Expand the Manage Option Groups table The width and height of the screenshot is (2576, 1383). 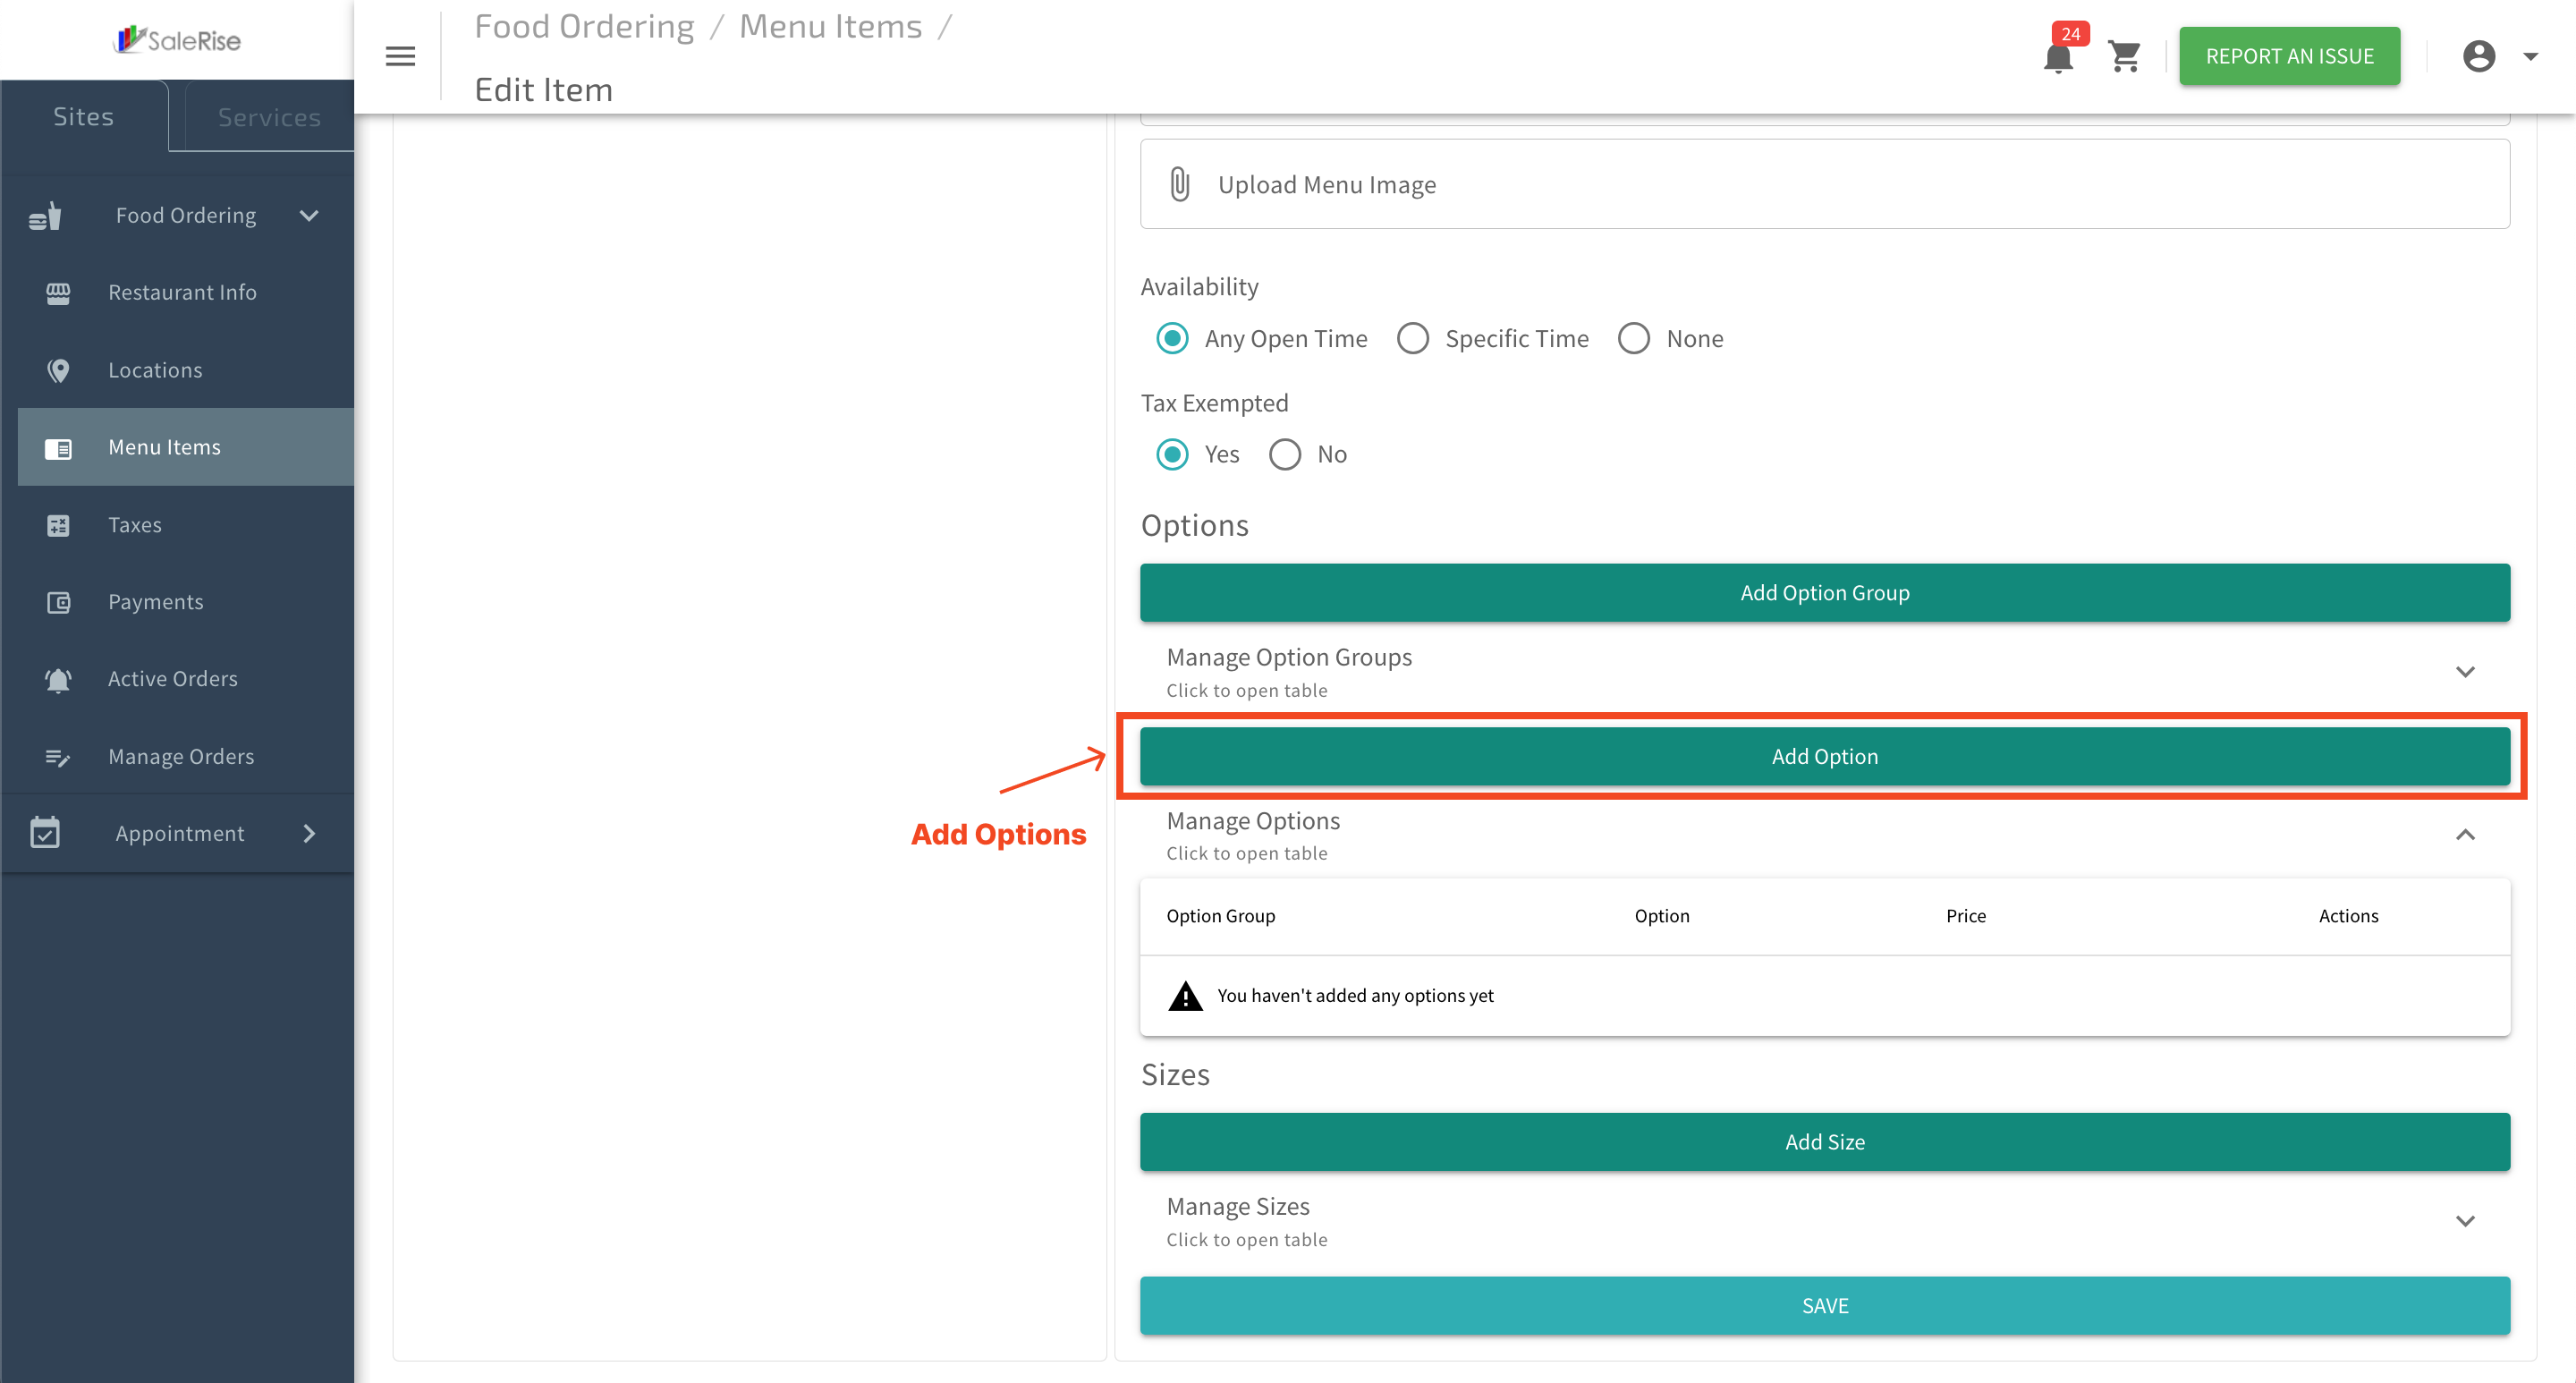pyautogui.click(x=1825, y=672)
